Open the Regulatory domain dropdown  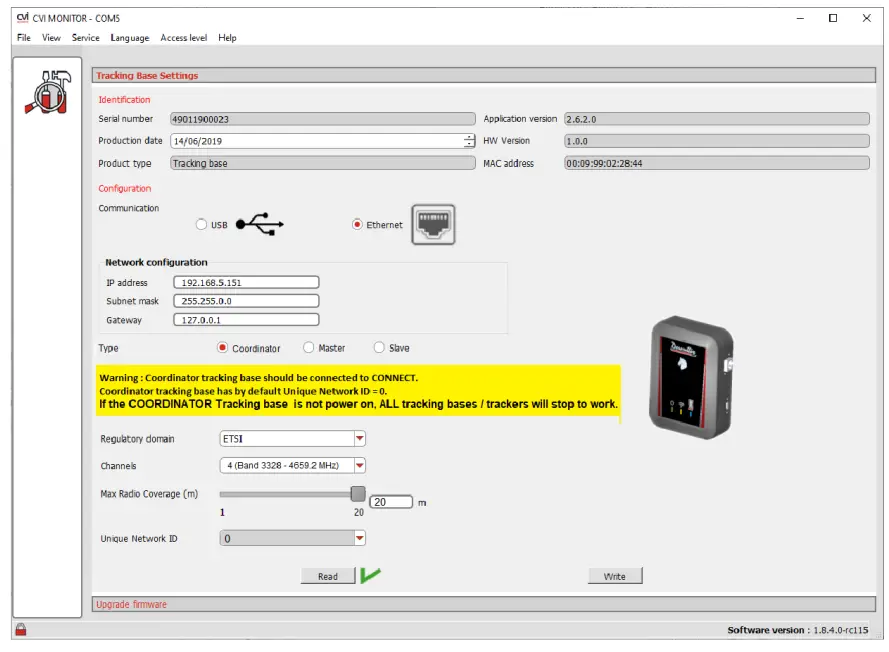[x=361, y=437]
